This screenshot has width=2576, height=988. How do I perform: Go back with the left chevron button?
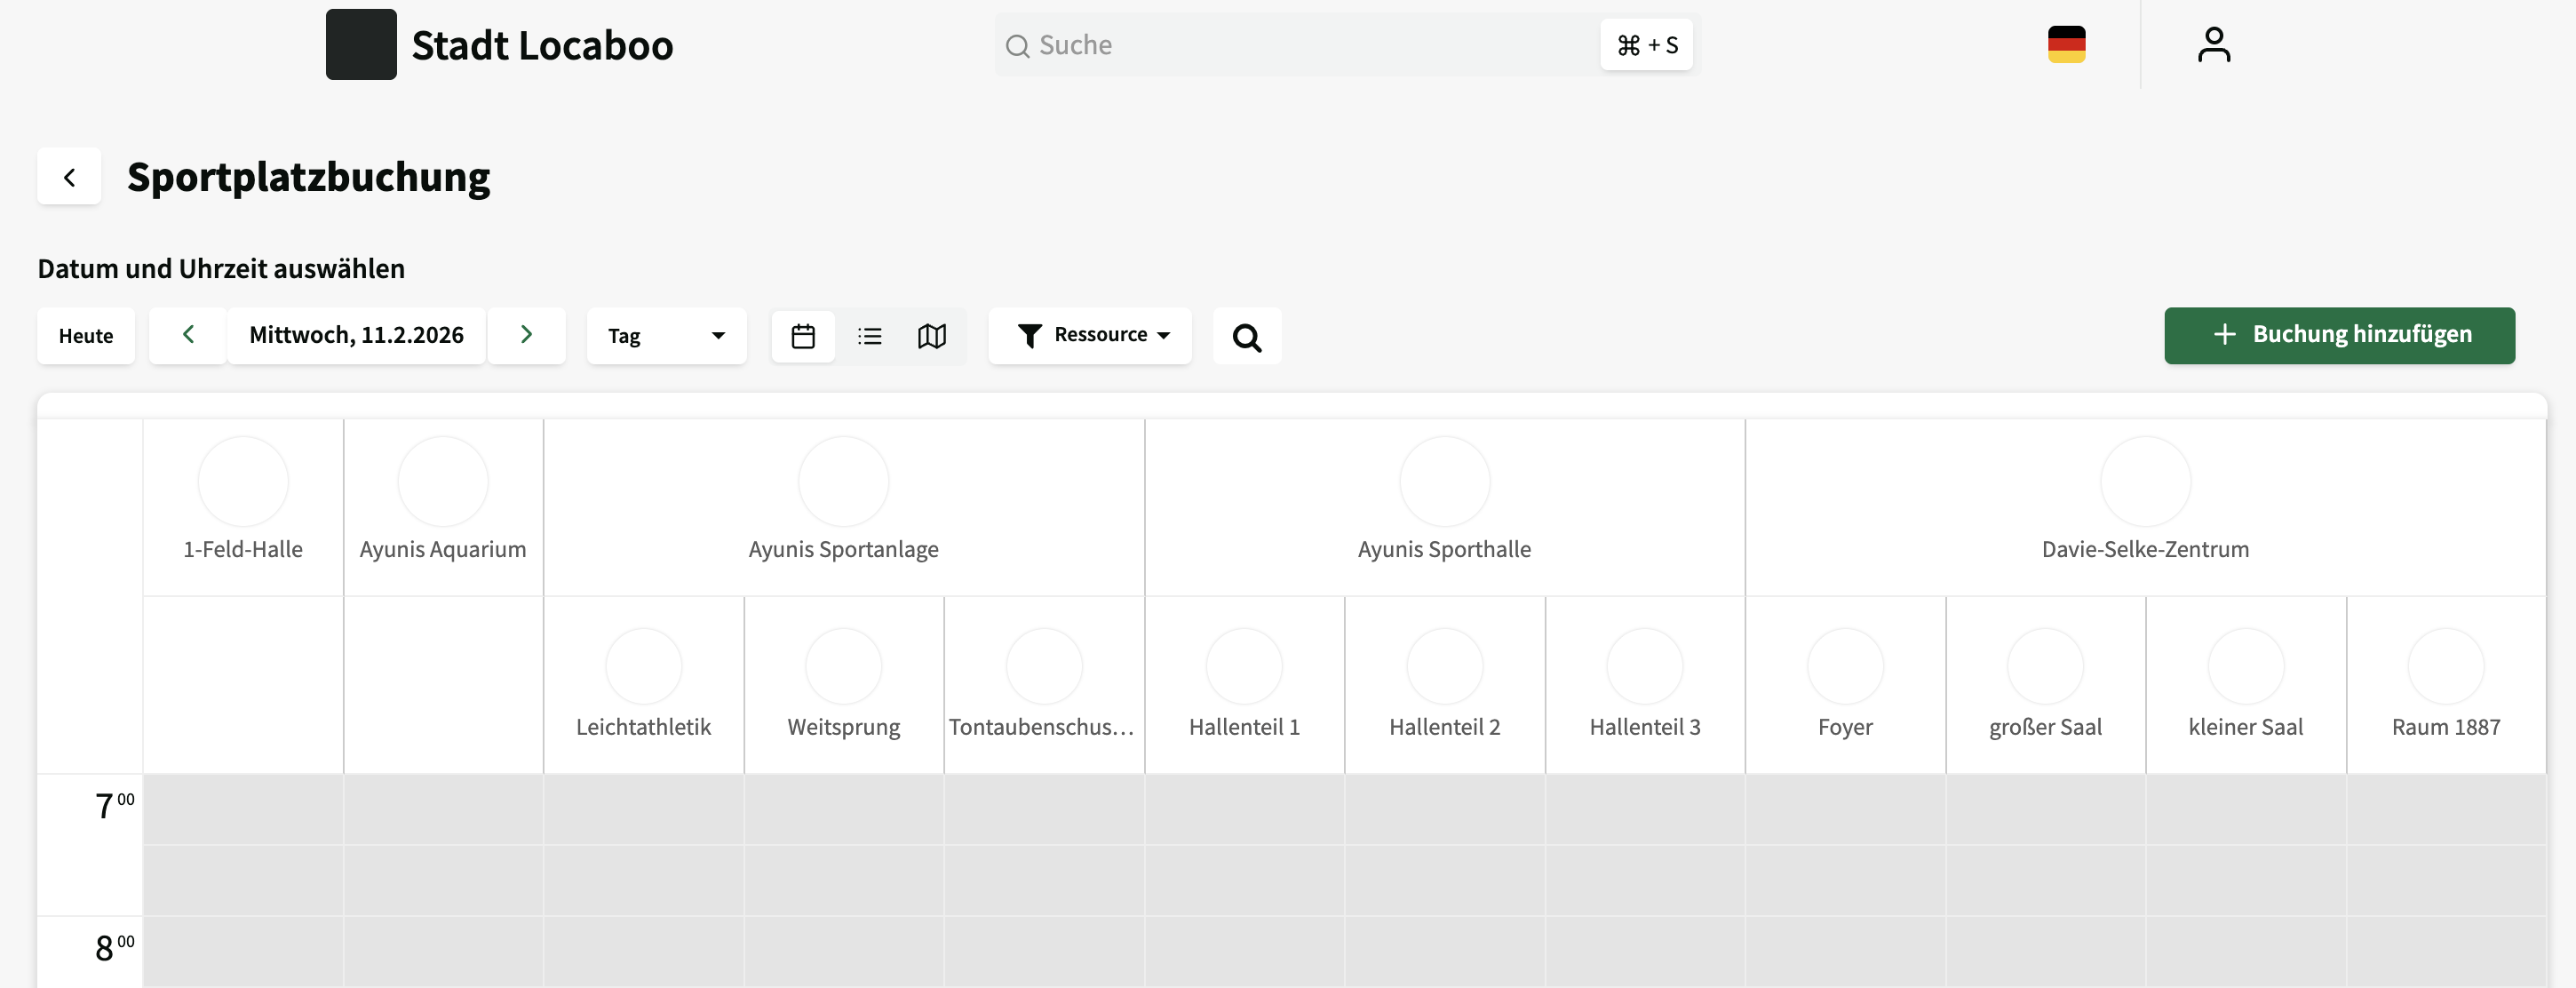coord(69,177)
